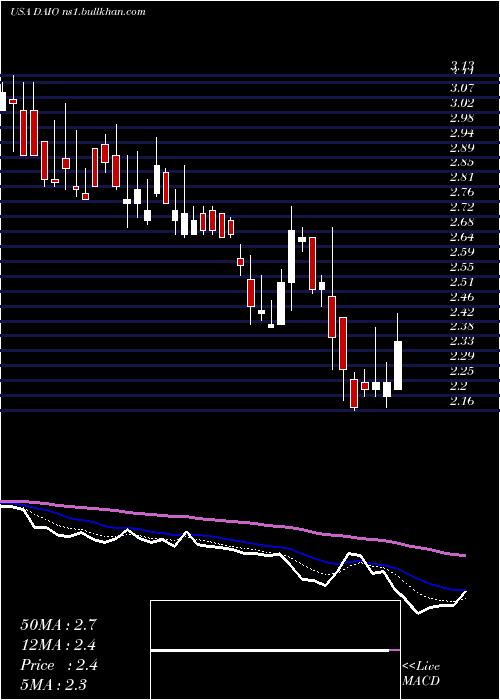Select the 2.59 price axis label
The image size is (500, 700).
[x=462, y=251]
